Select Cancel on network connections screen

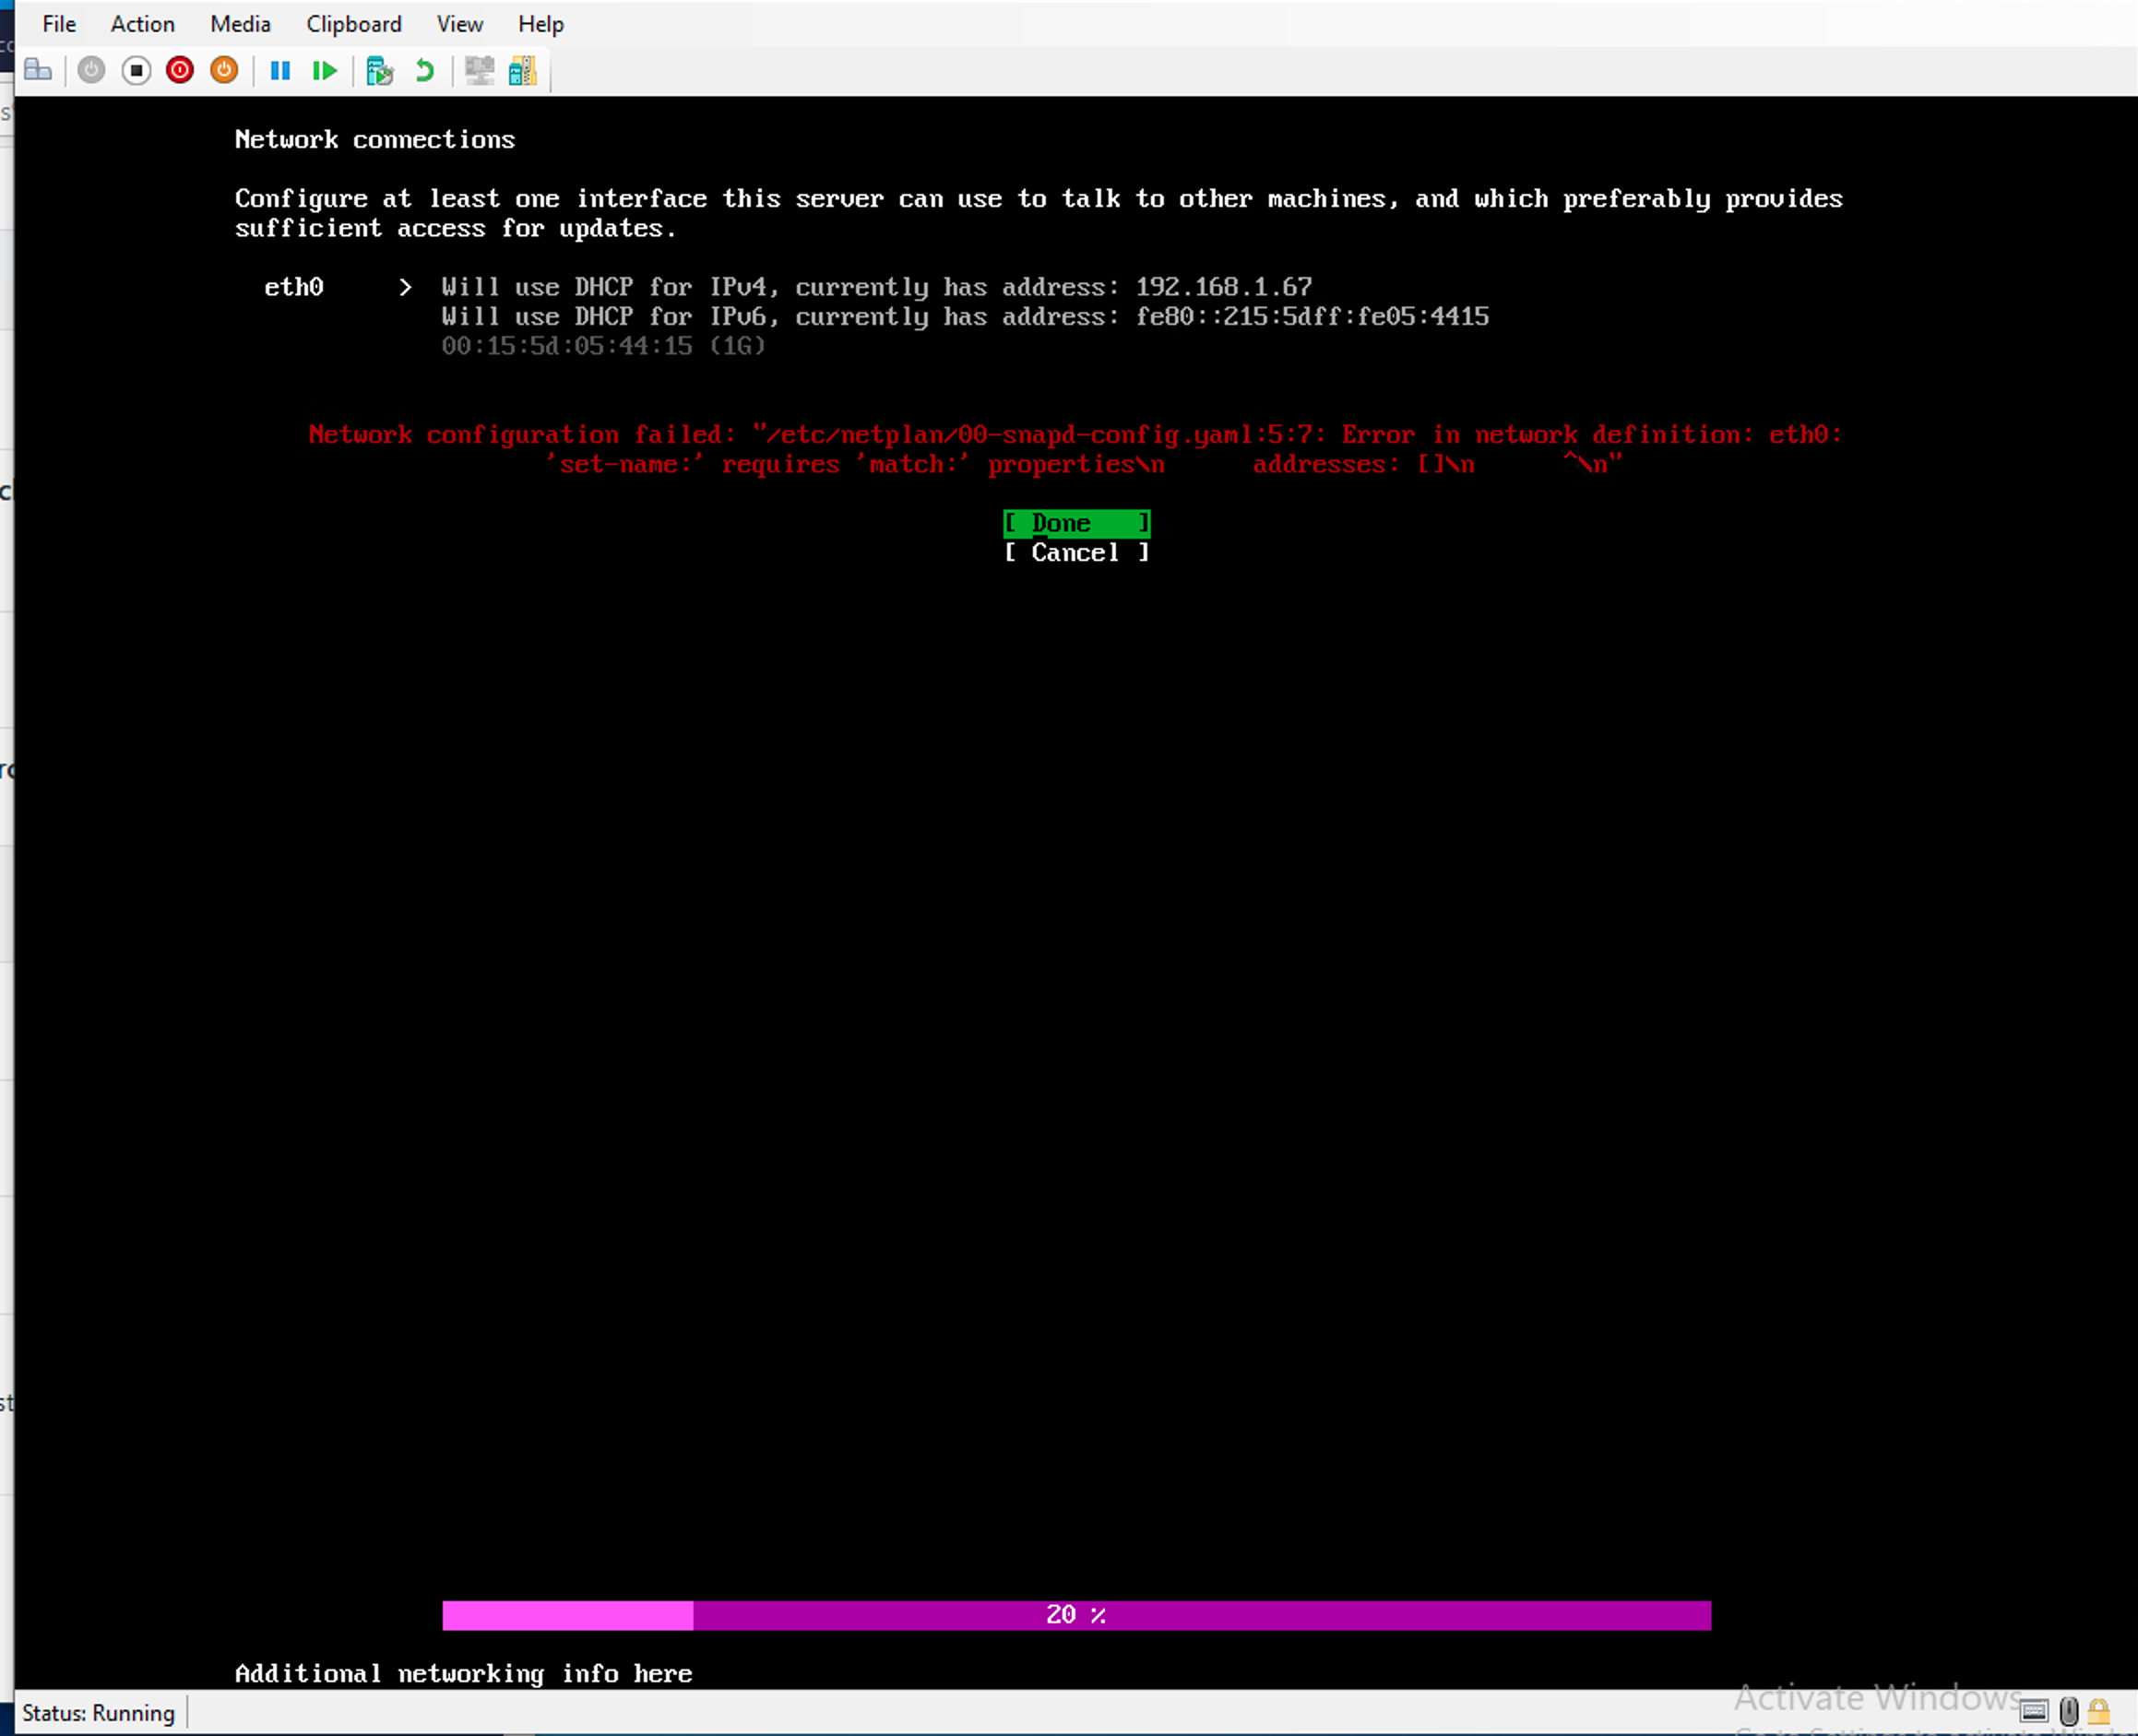point(1075,553)
